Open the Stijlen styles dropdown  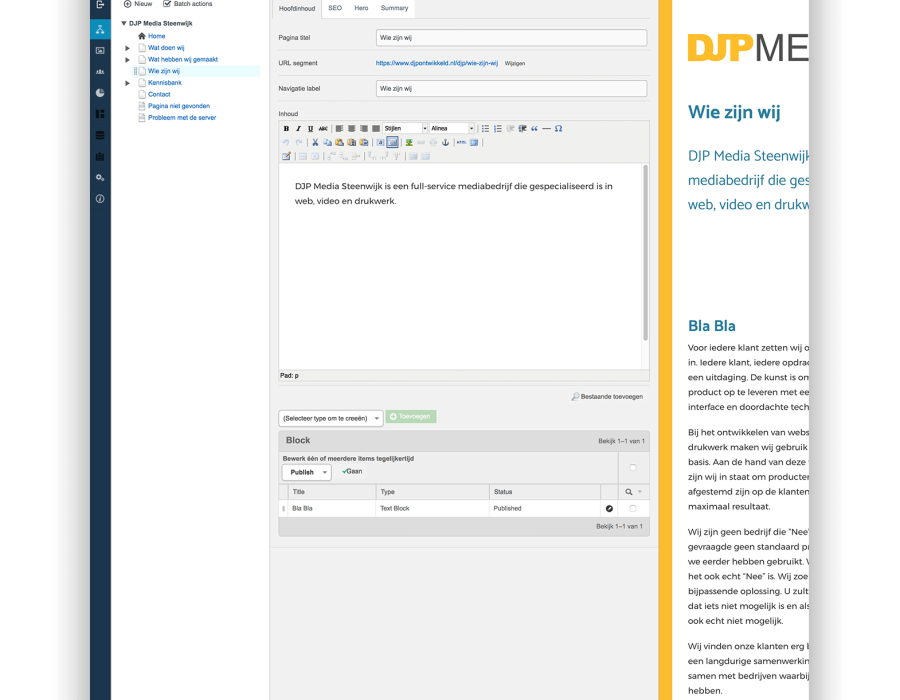405,129
